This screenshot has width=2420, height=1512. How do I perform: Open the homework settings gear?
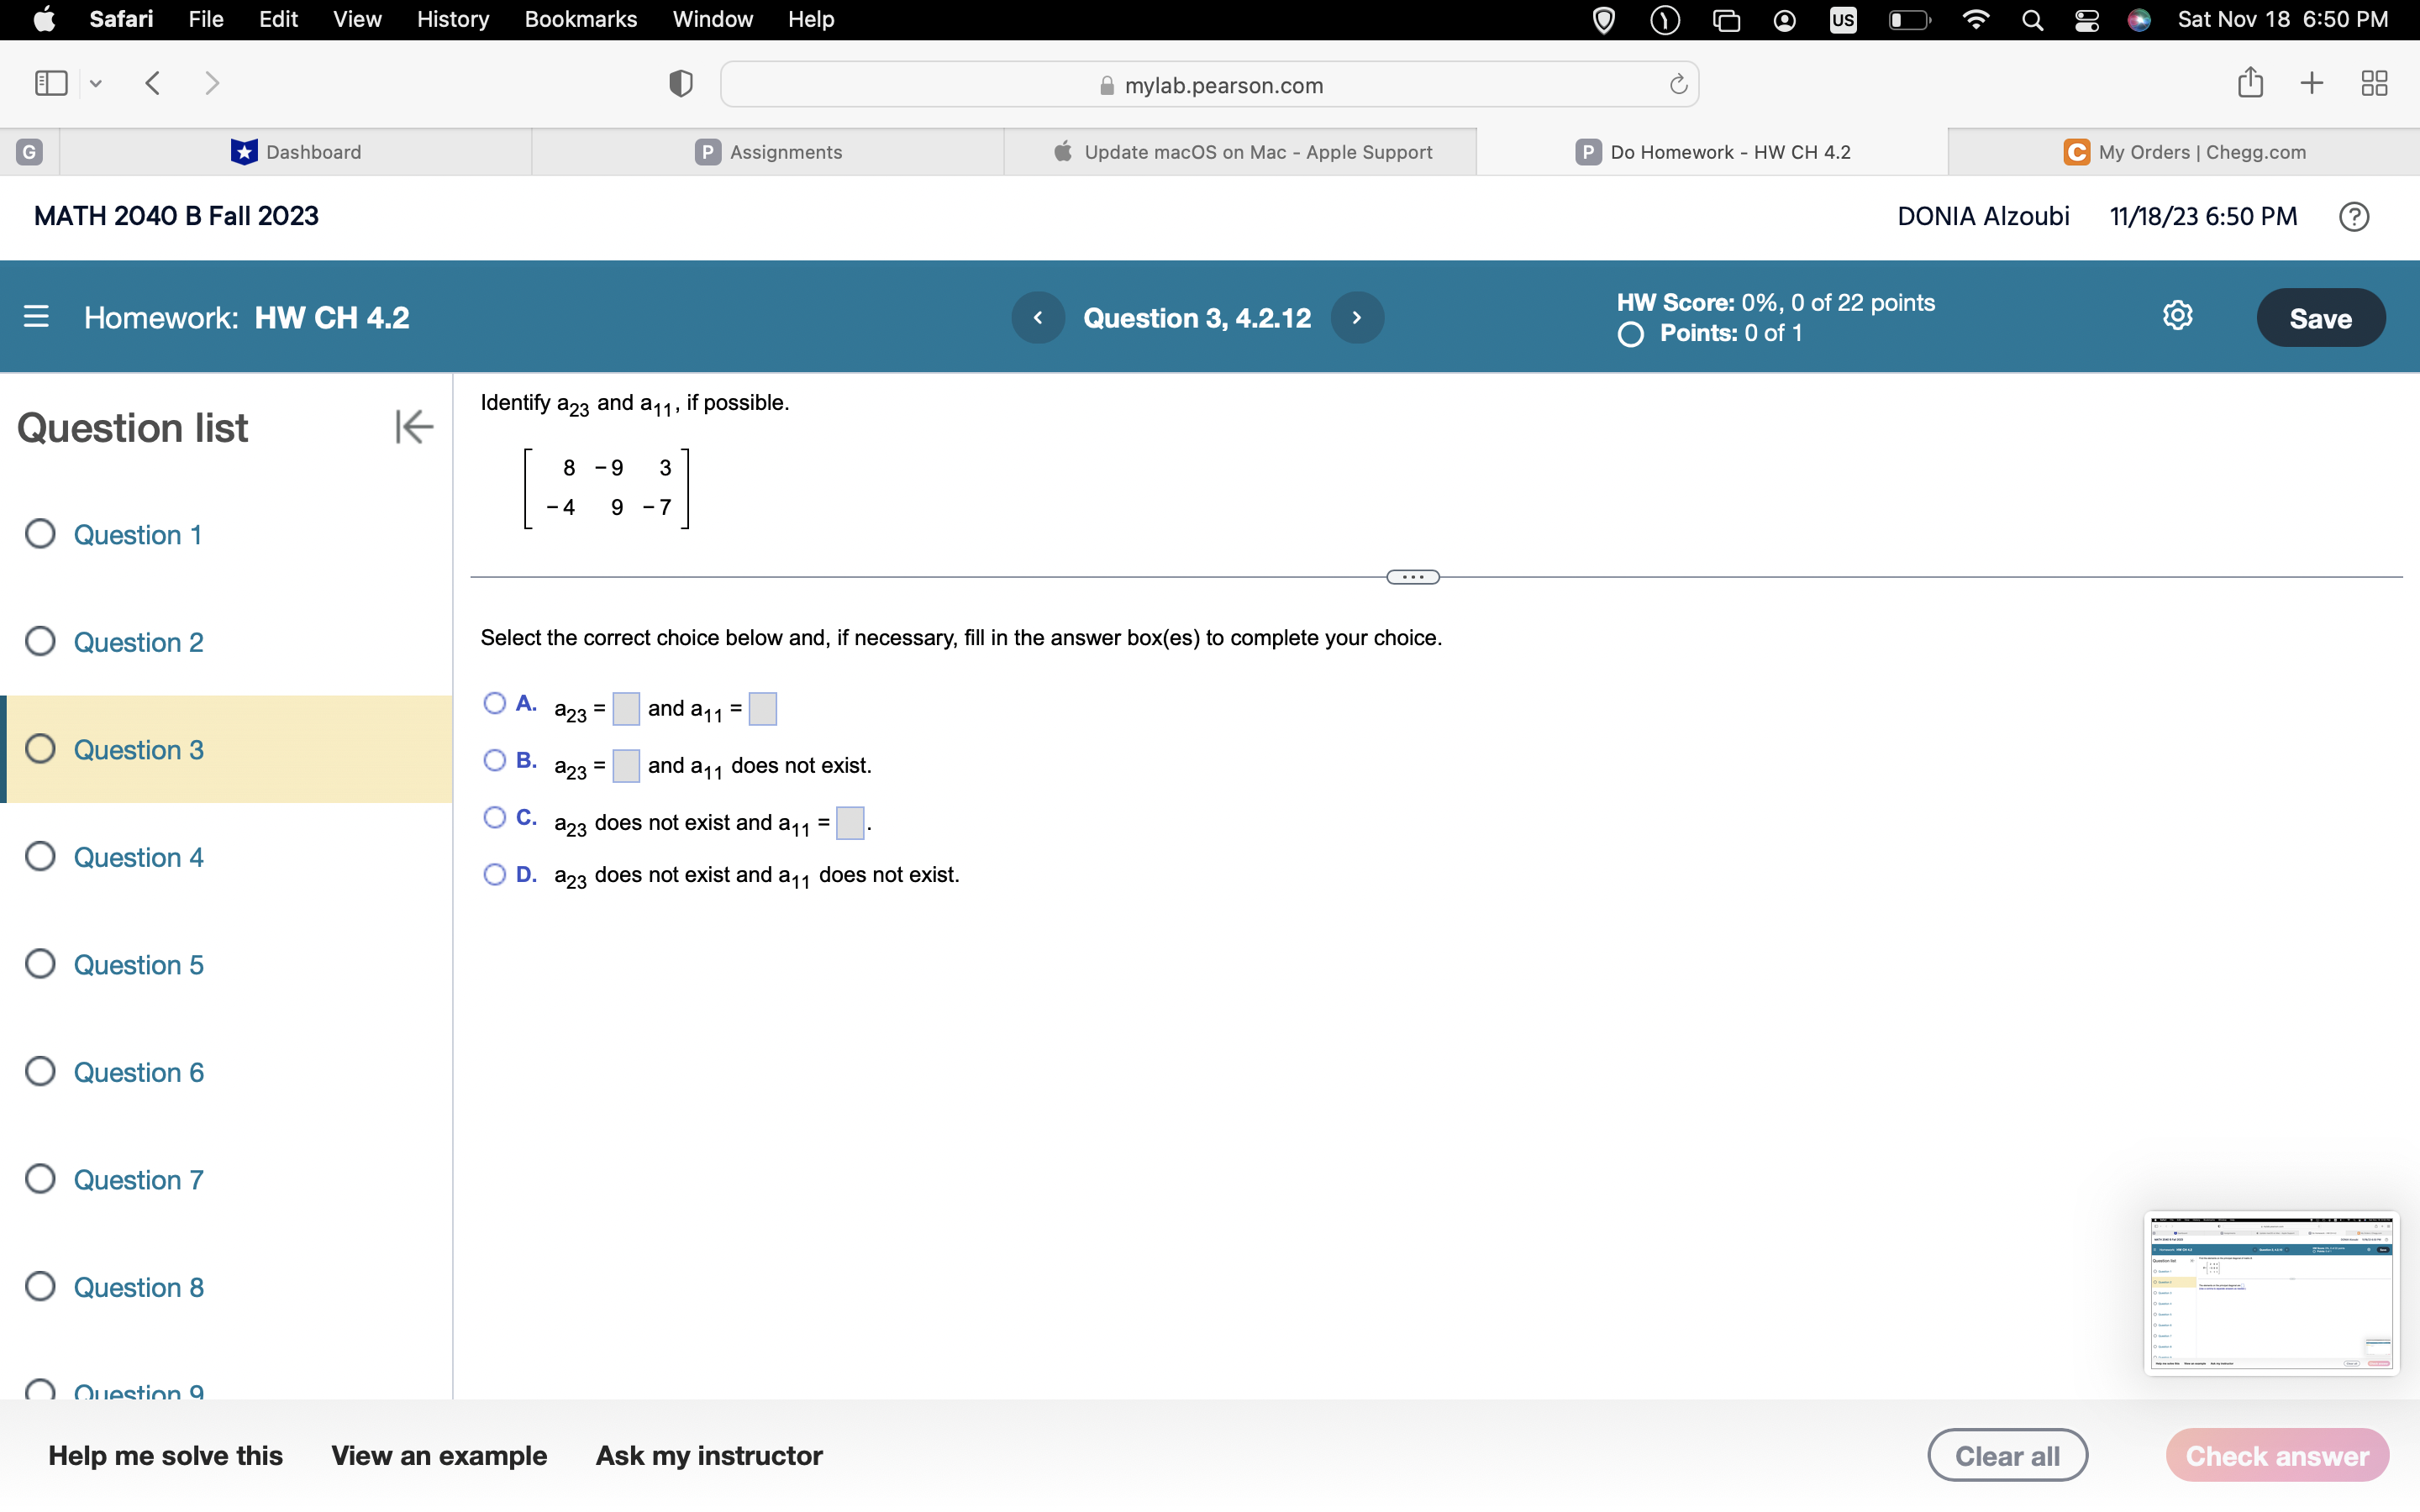(x=2177, y=315)
